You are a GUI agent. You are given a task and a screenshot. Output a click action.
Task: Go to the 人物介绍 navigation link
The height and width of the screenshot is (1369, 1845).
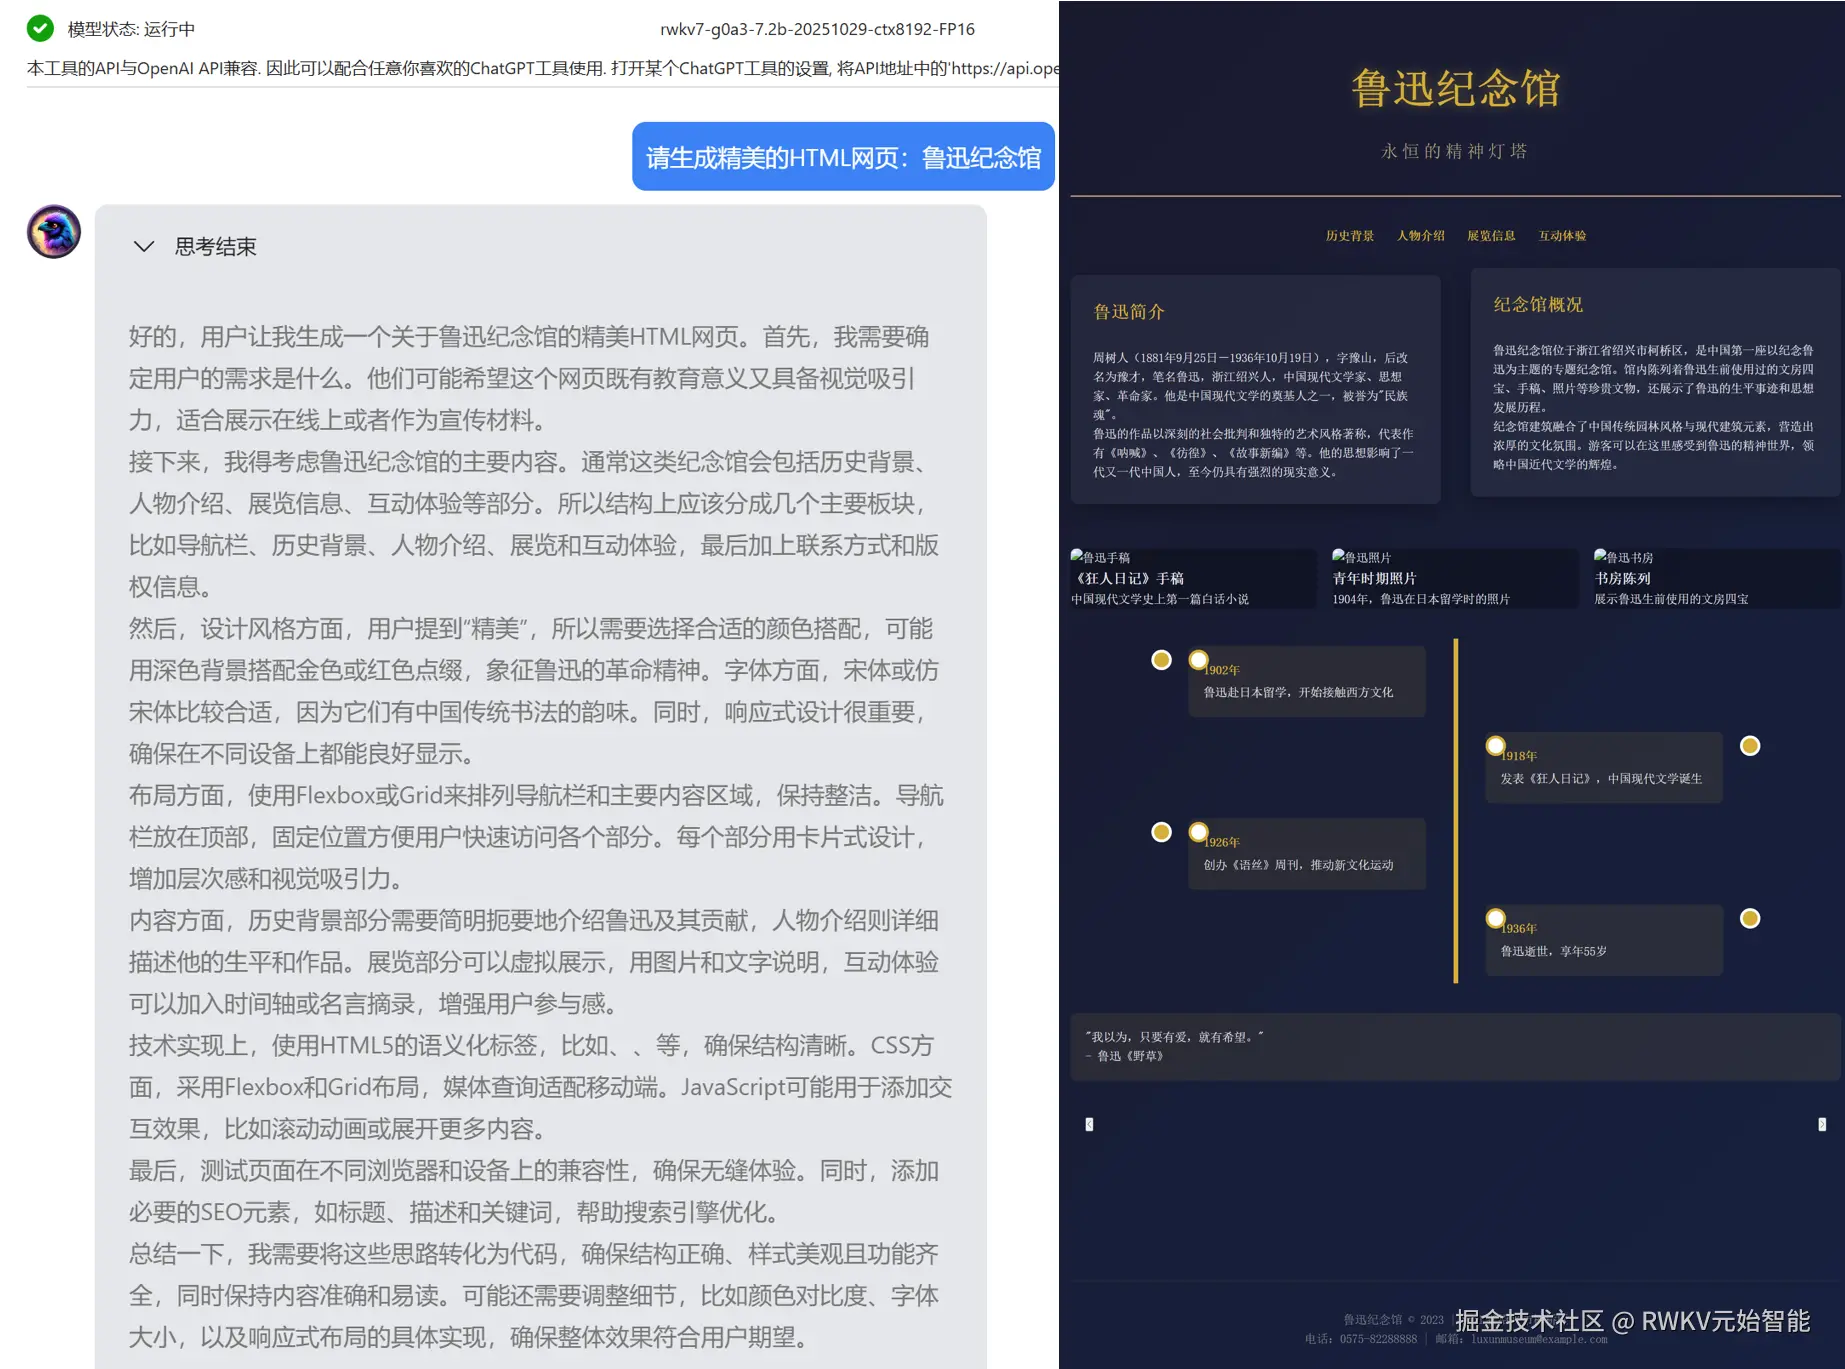click(1421, 236)
